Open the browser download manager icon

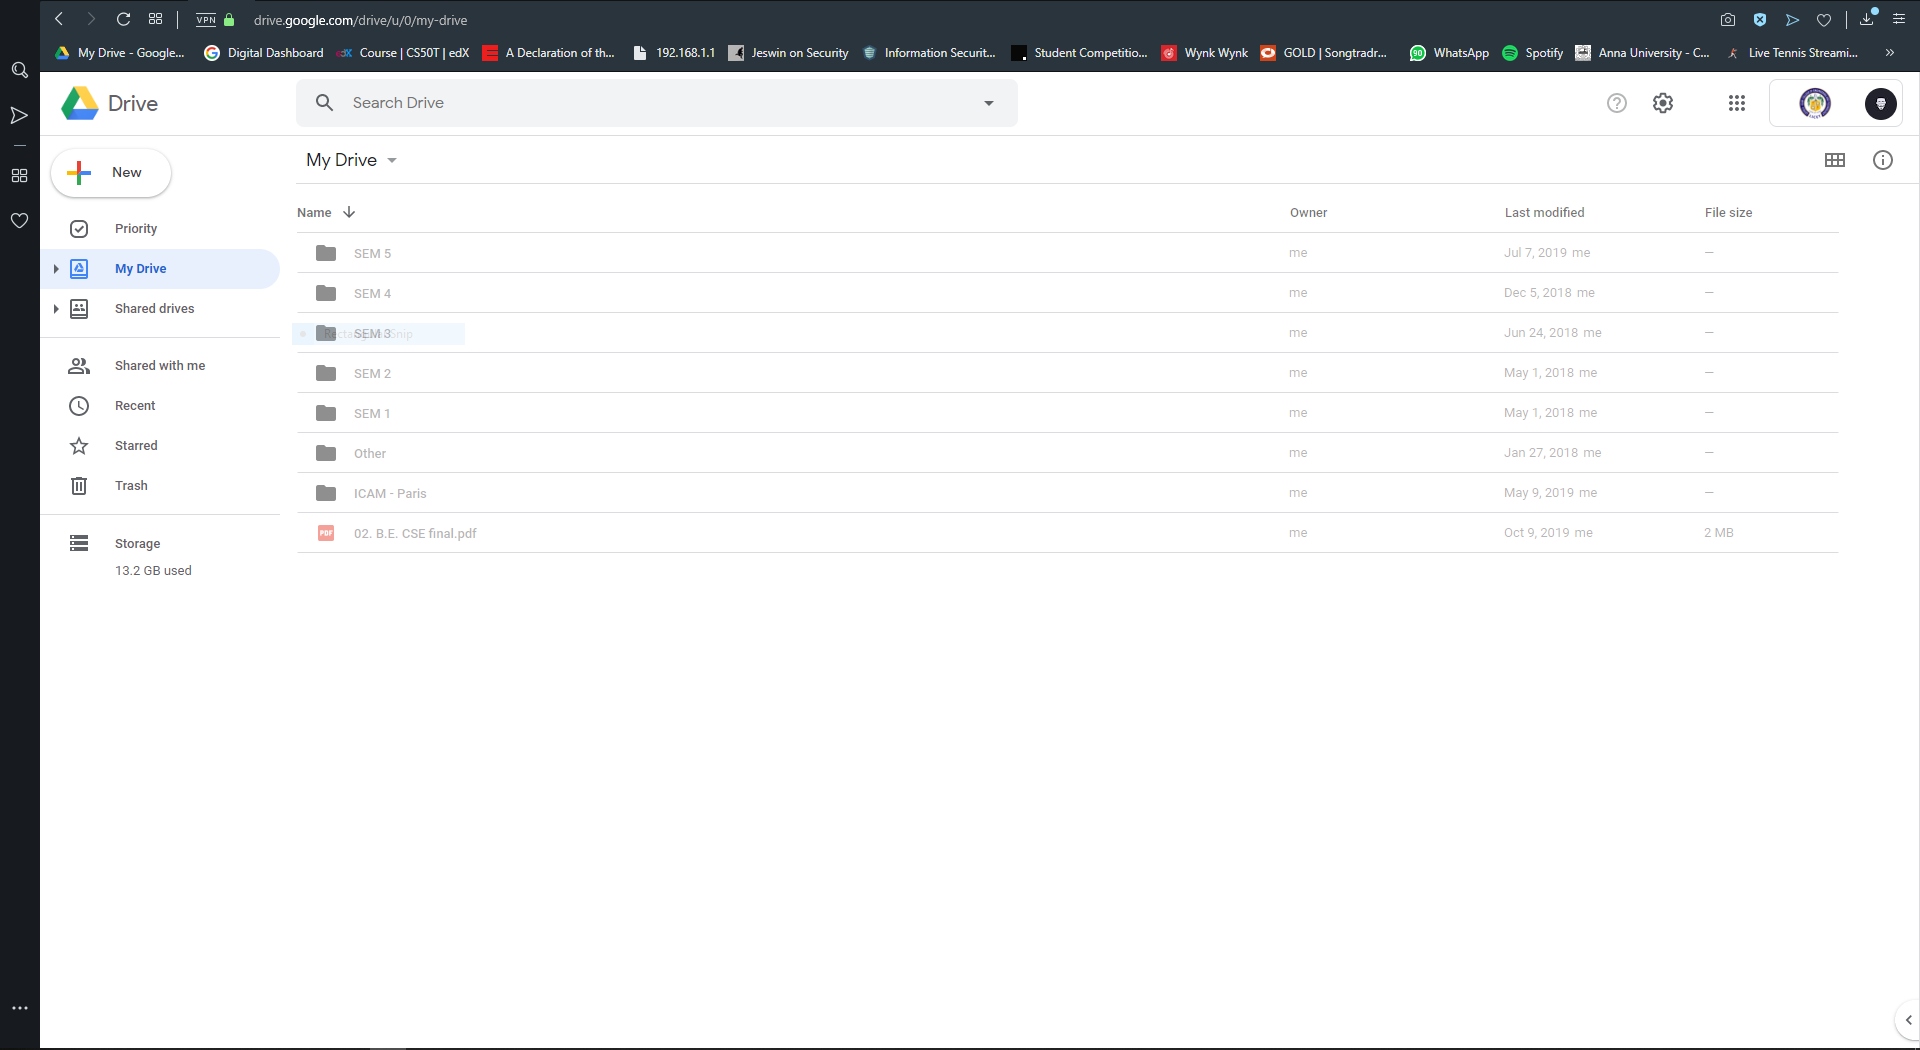point(1866,19)
